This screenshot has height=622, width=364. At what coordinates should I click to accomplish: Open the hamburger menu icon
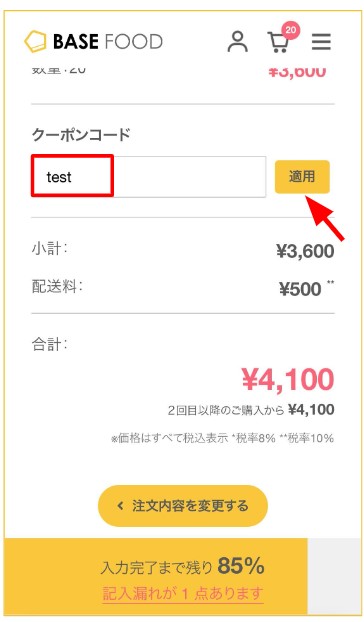[x=321, y=42]
